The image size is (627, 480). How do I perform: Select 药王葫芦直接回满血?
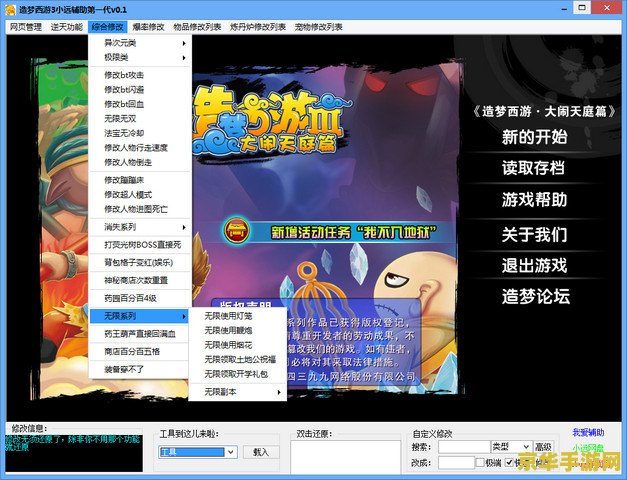pyautogui.click(x=140, y=334)
